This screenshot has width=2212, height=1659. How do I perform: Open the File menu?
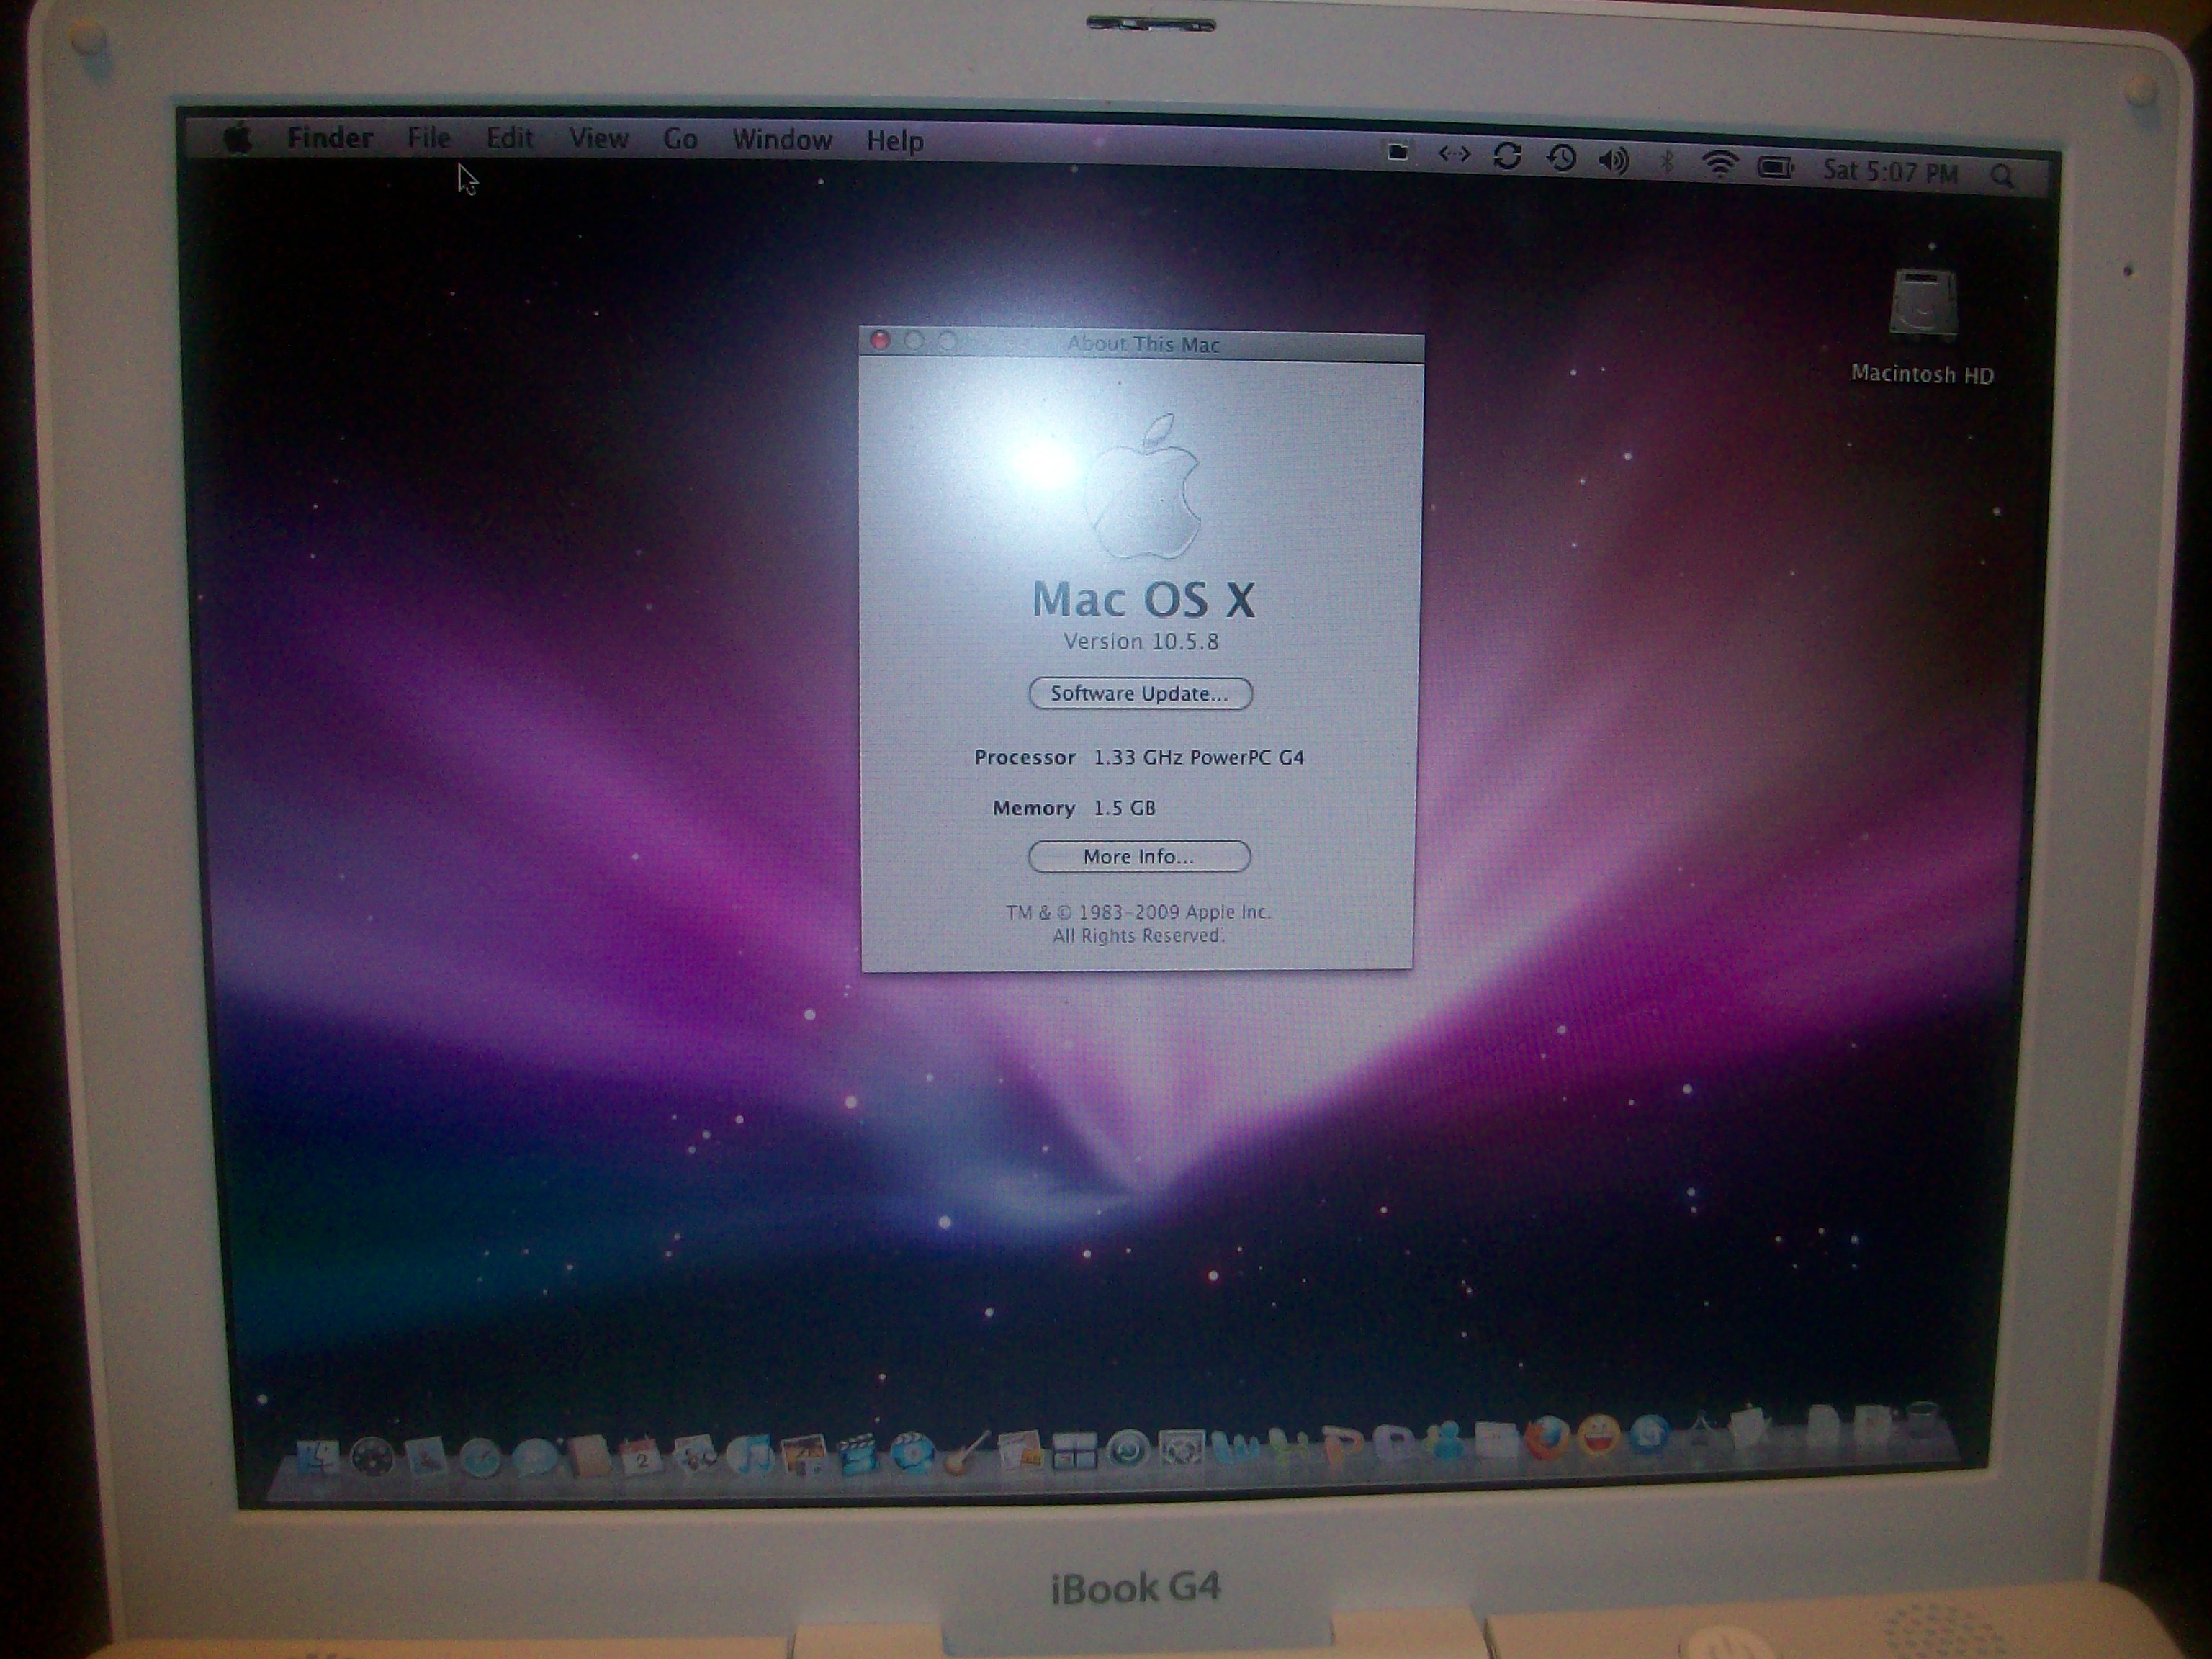coord(428,138)
